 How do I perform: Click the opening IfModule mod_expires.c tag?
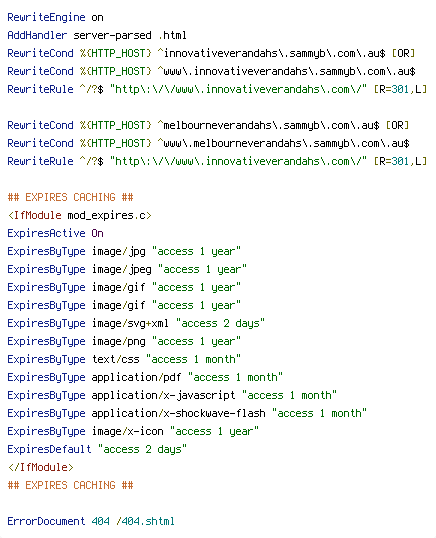click(x=79, y=215)
